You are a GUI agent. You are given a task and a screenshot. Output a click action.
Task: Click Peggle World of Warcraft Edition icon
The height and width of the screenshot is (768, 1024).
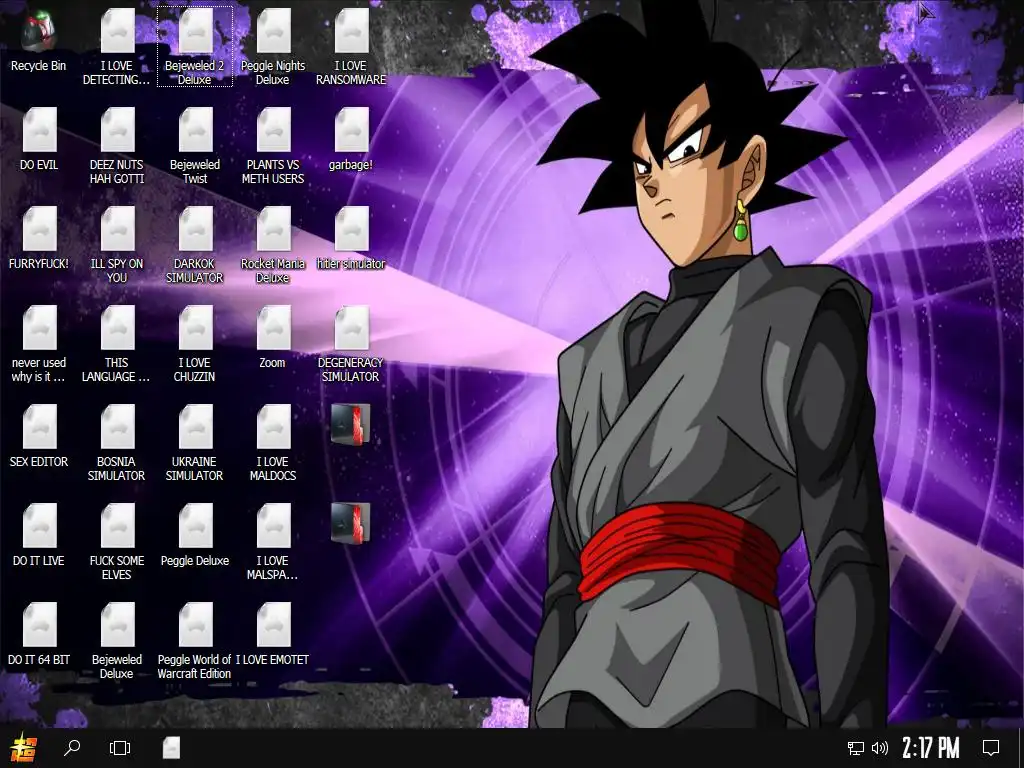(x=195, y=641)
